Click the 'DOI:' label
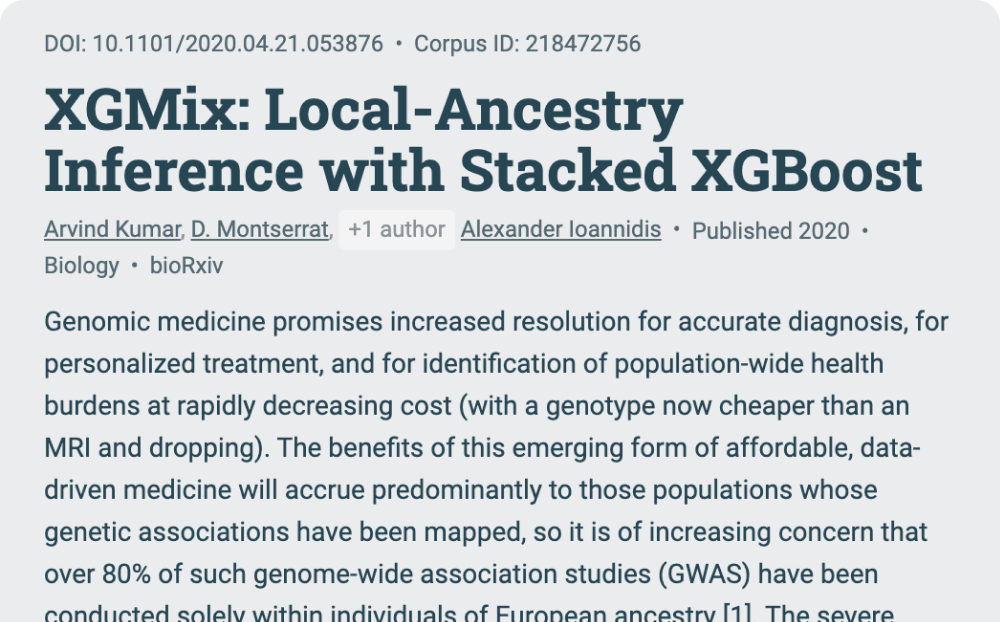The height and width of the screenshot is (622, 1000). click(x=66, y=44)
